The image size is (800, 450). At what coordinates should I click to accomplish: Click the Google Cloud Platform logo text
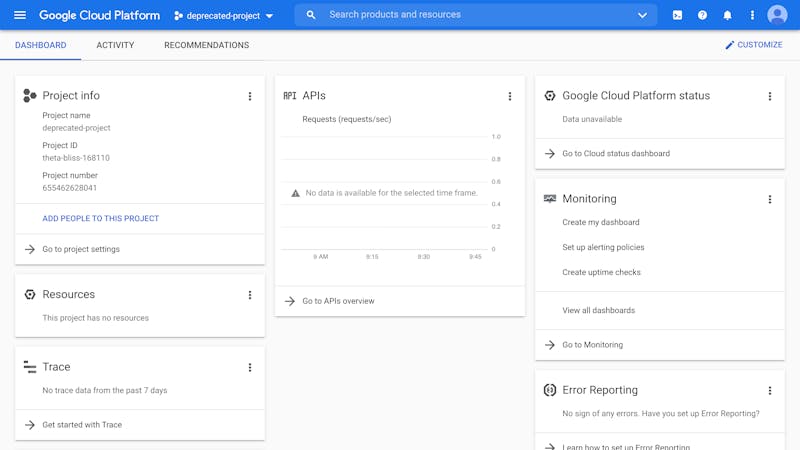(99, 15)
